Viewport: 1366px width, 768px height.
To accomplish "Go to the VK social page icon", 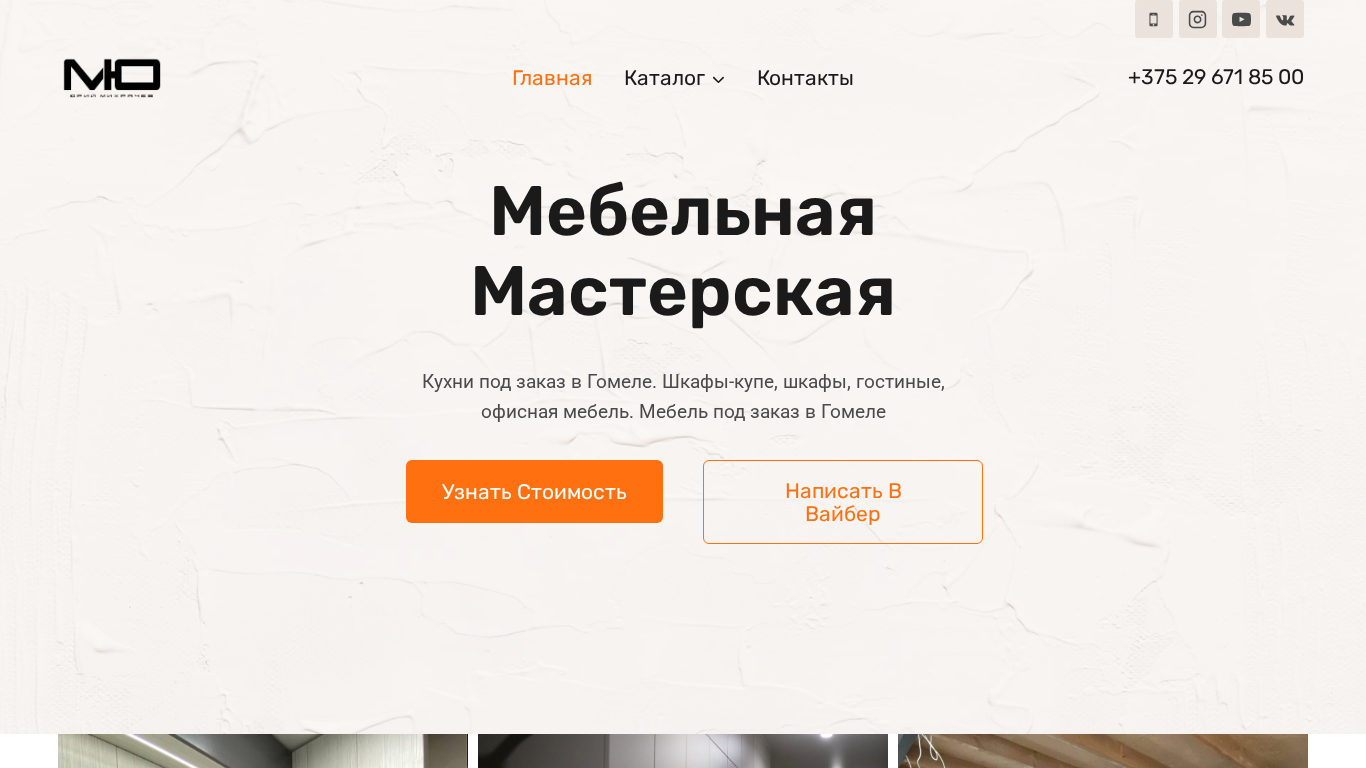I will 1285,19.
